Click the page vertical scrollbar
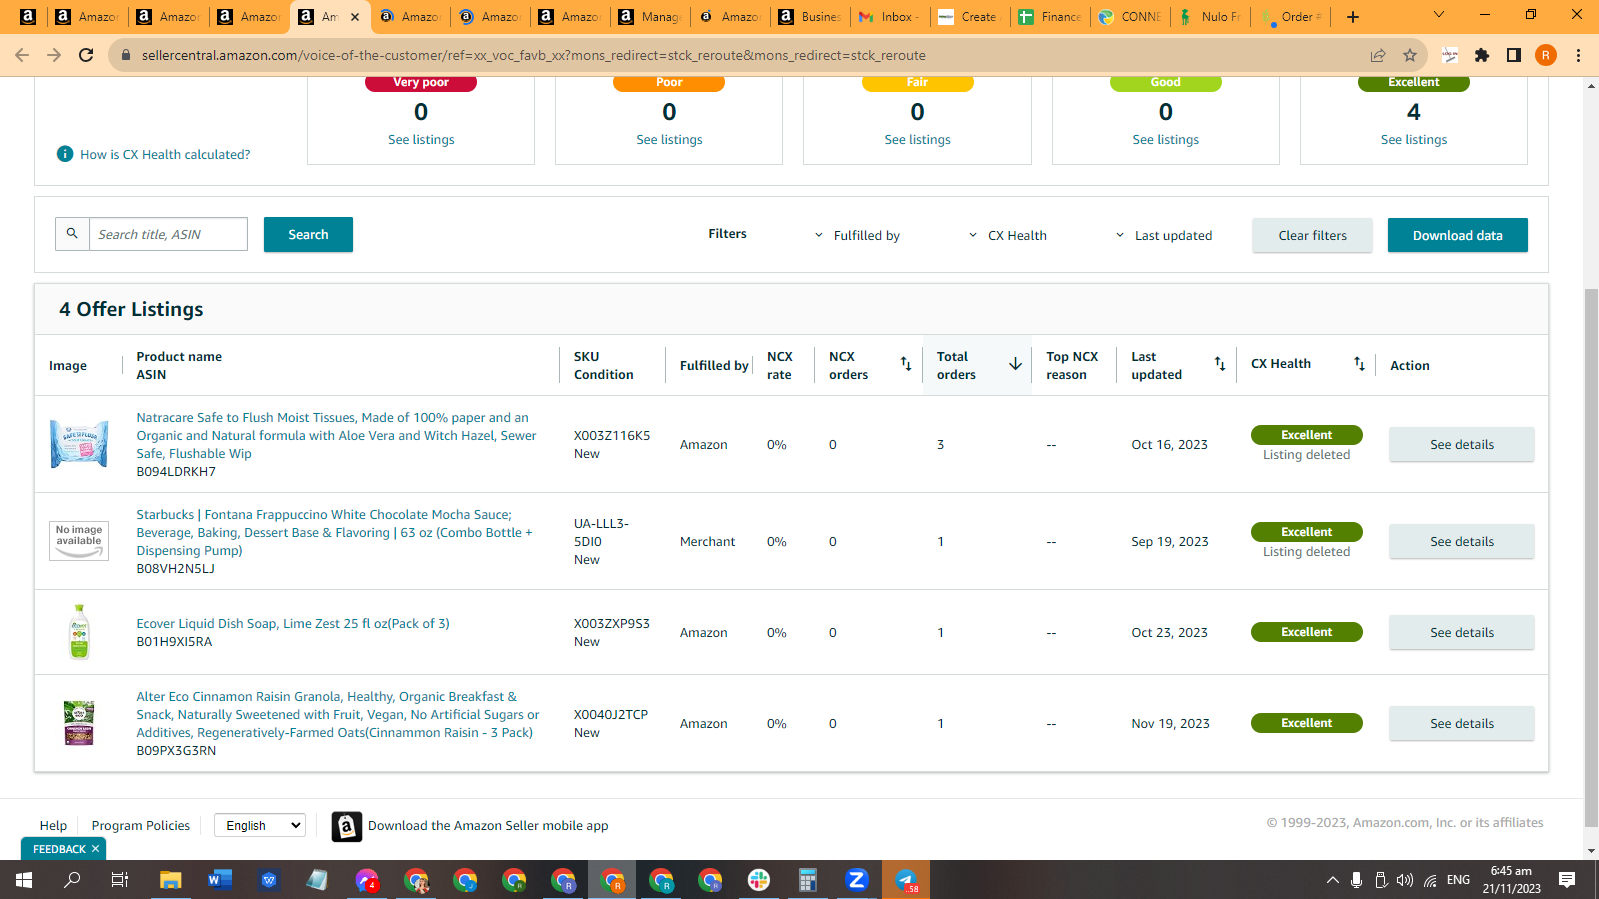 1591,556
